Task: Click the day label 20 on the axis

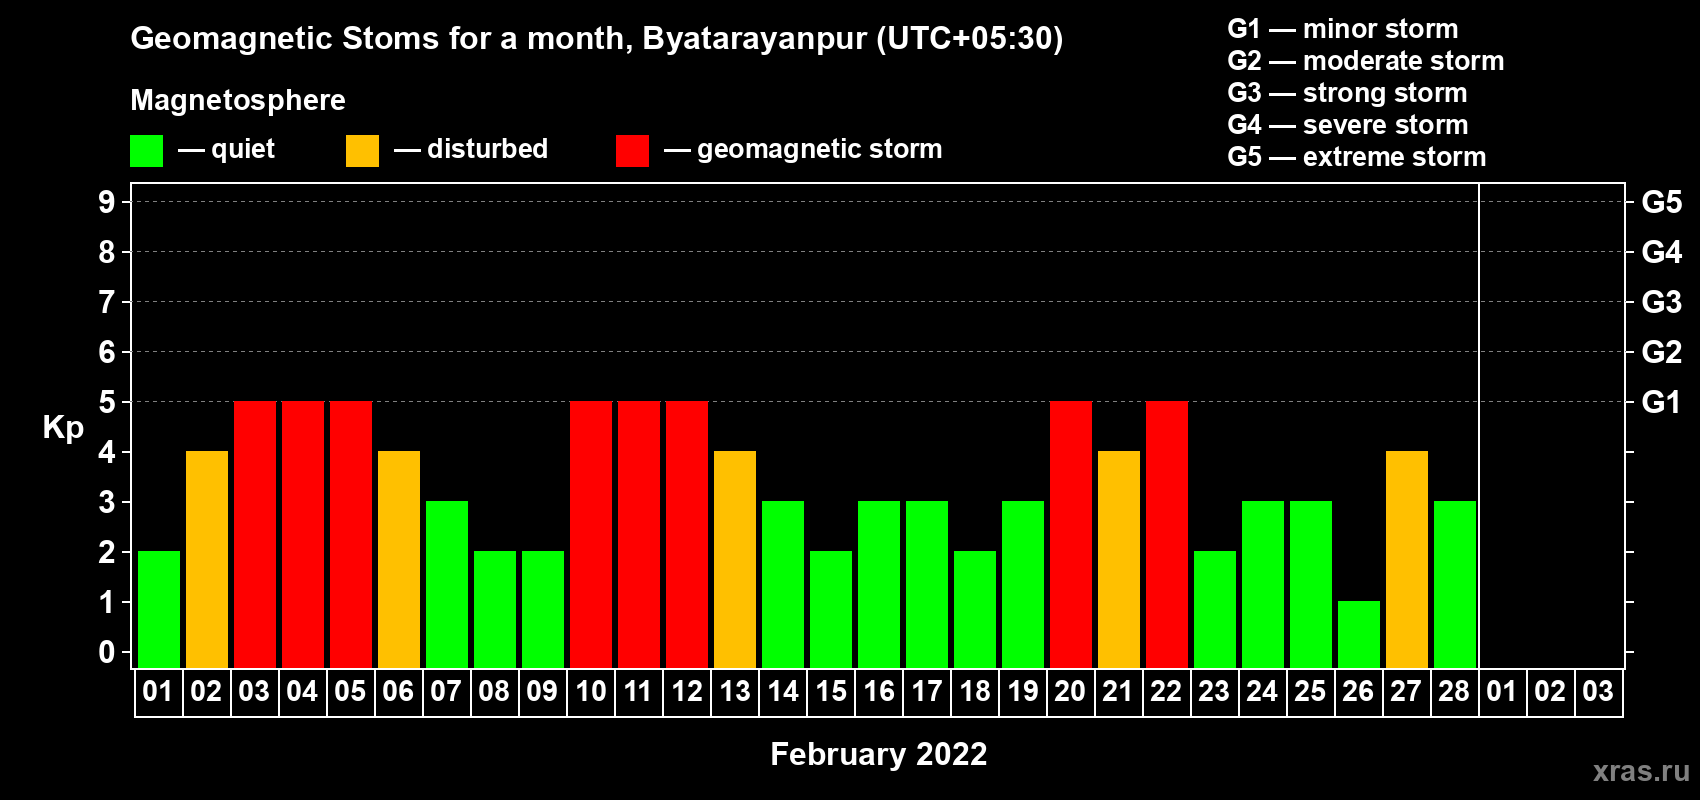Action: pos(1070,691)
